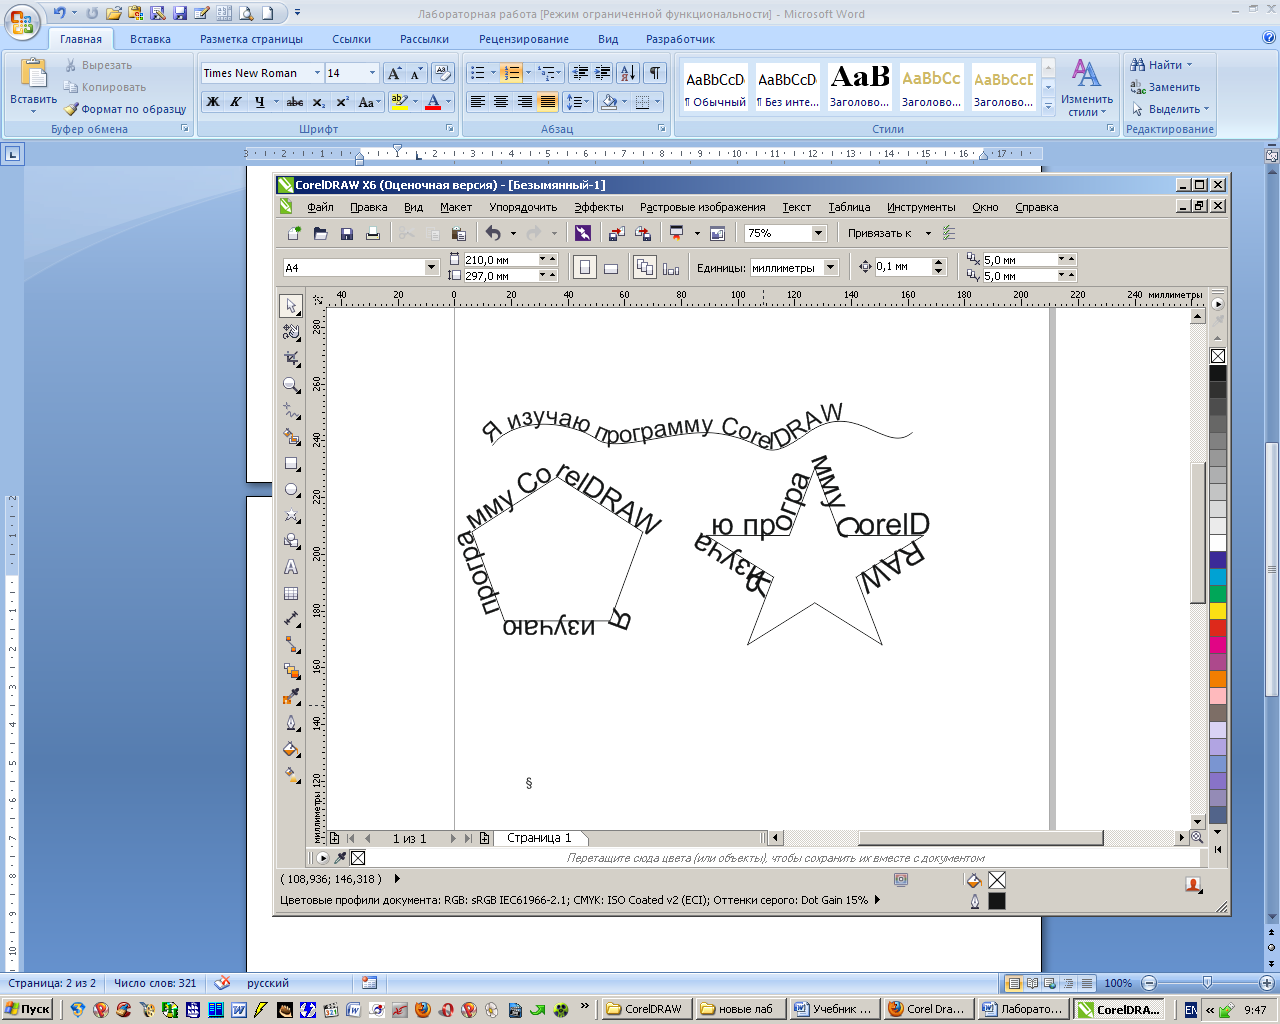
Task: Click the CorelDRAW New document icon
Action: click(x=294, y=233)
